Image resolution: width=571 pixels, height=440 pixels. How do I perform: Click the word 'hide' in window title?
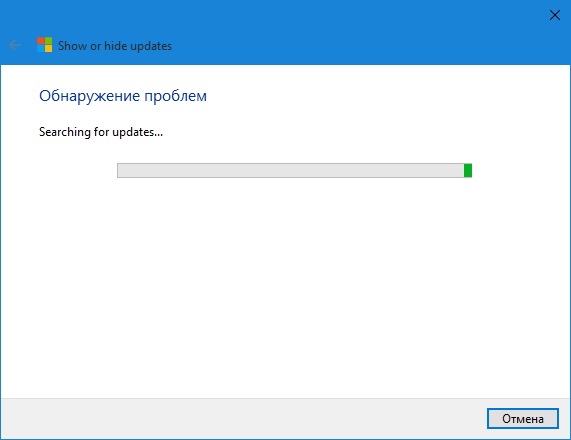[x=115, y=46]
